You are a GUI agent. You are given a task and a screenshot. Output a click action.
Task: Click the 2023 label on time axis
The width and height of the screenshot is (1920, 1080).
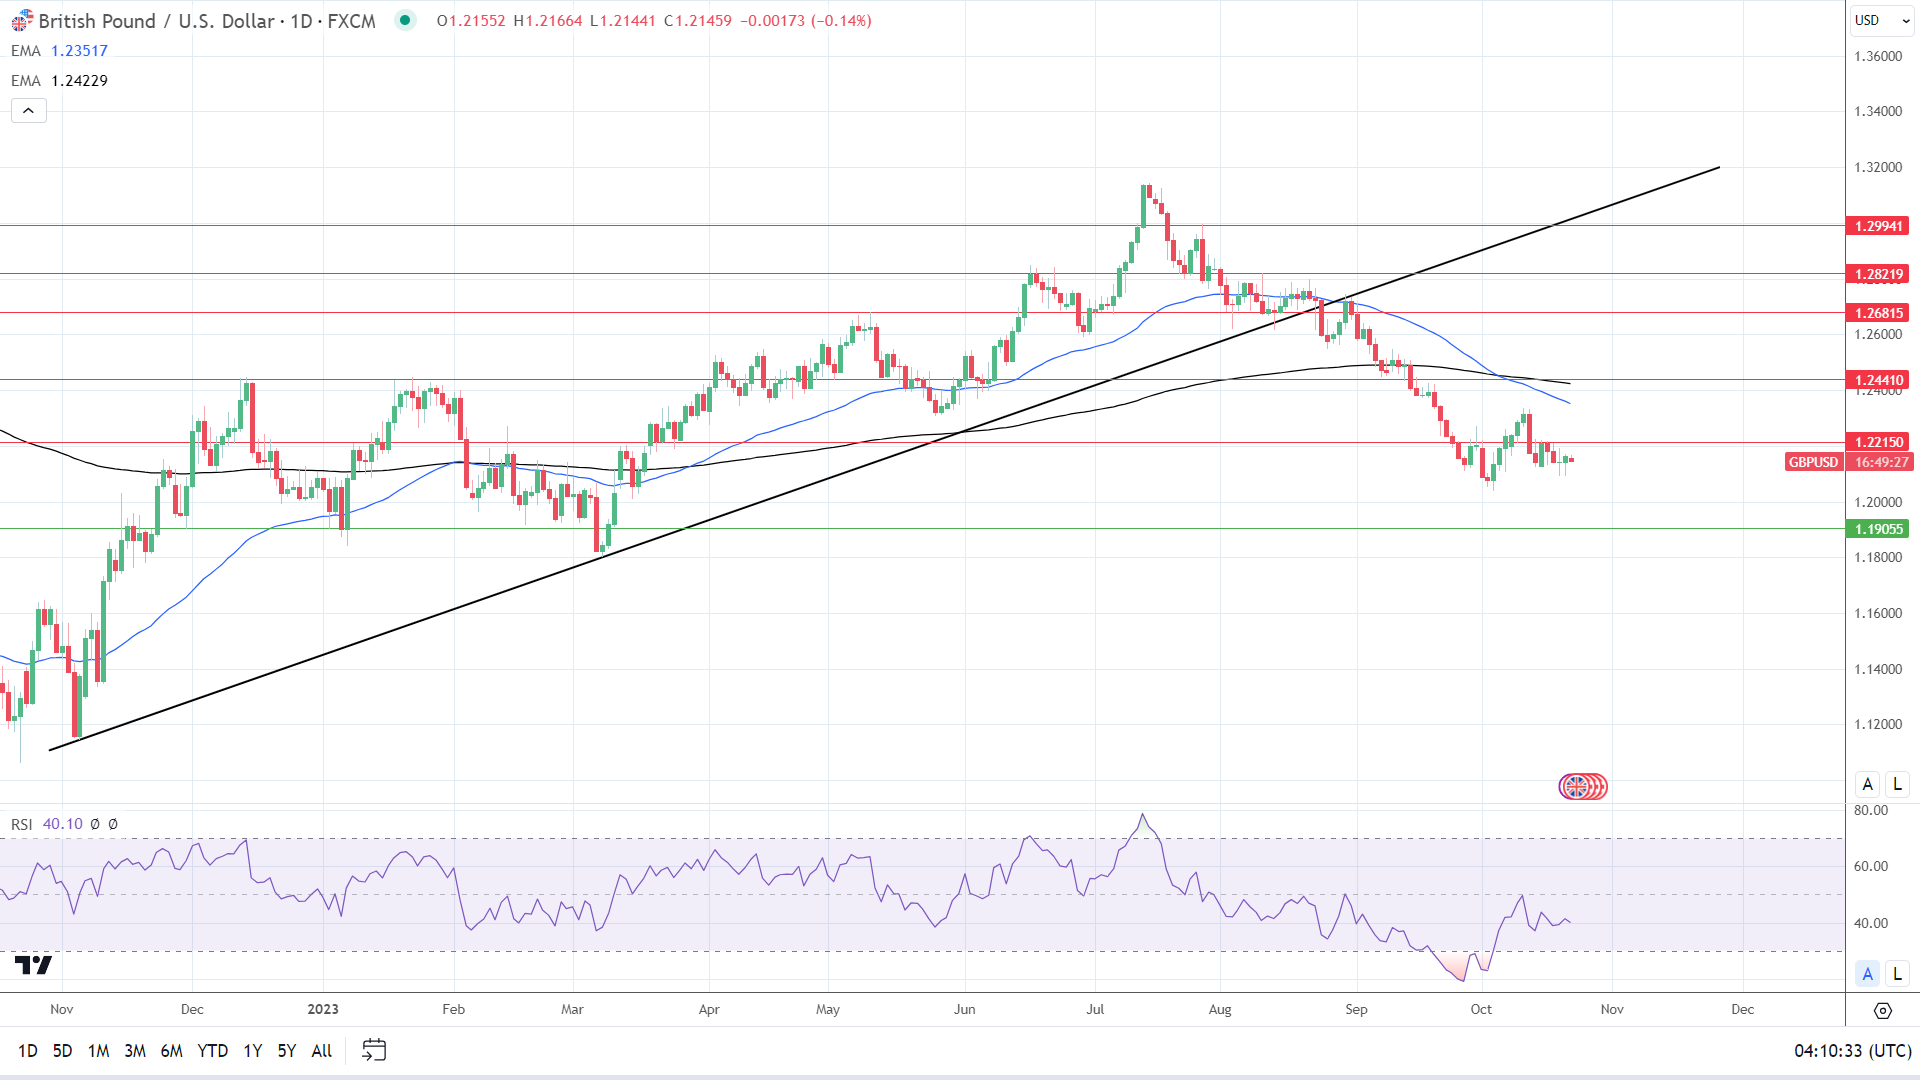323,1009
